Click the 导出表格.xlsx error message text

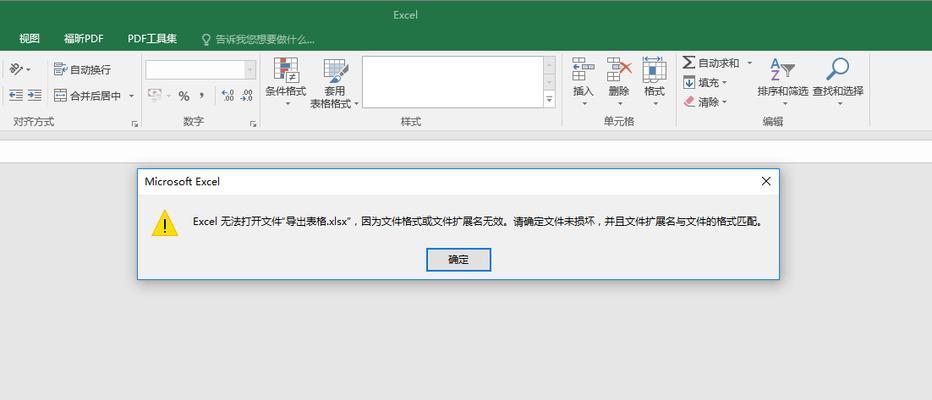coord(477,222)
